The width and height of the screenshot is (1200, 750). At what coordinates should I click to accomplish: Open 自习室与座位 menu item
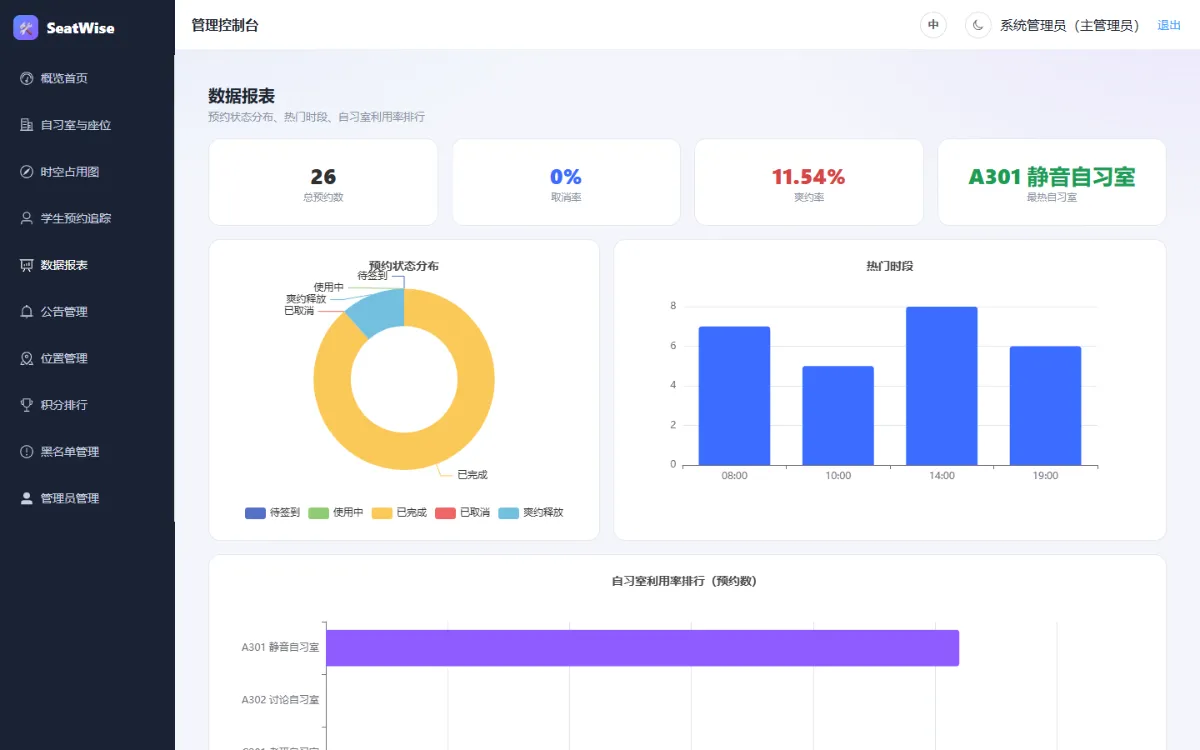[x=87, y=125]
